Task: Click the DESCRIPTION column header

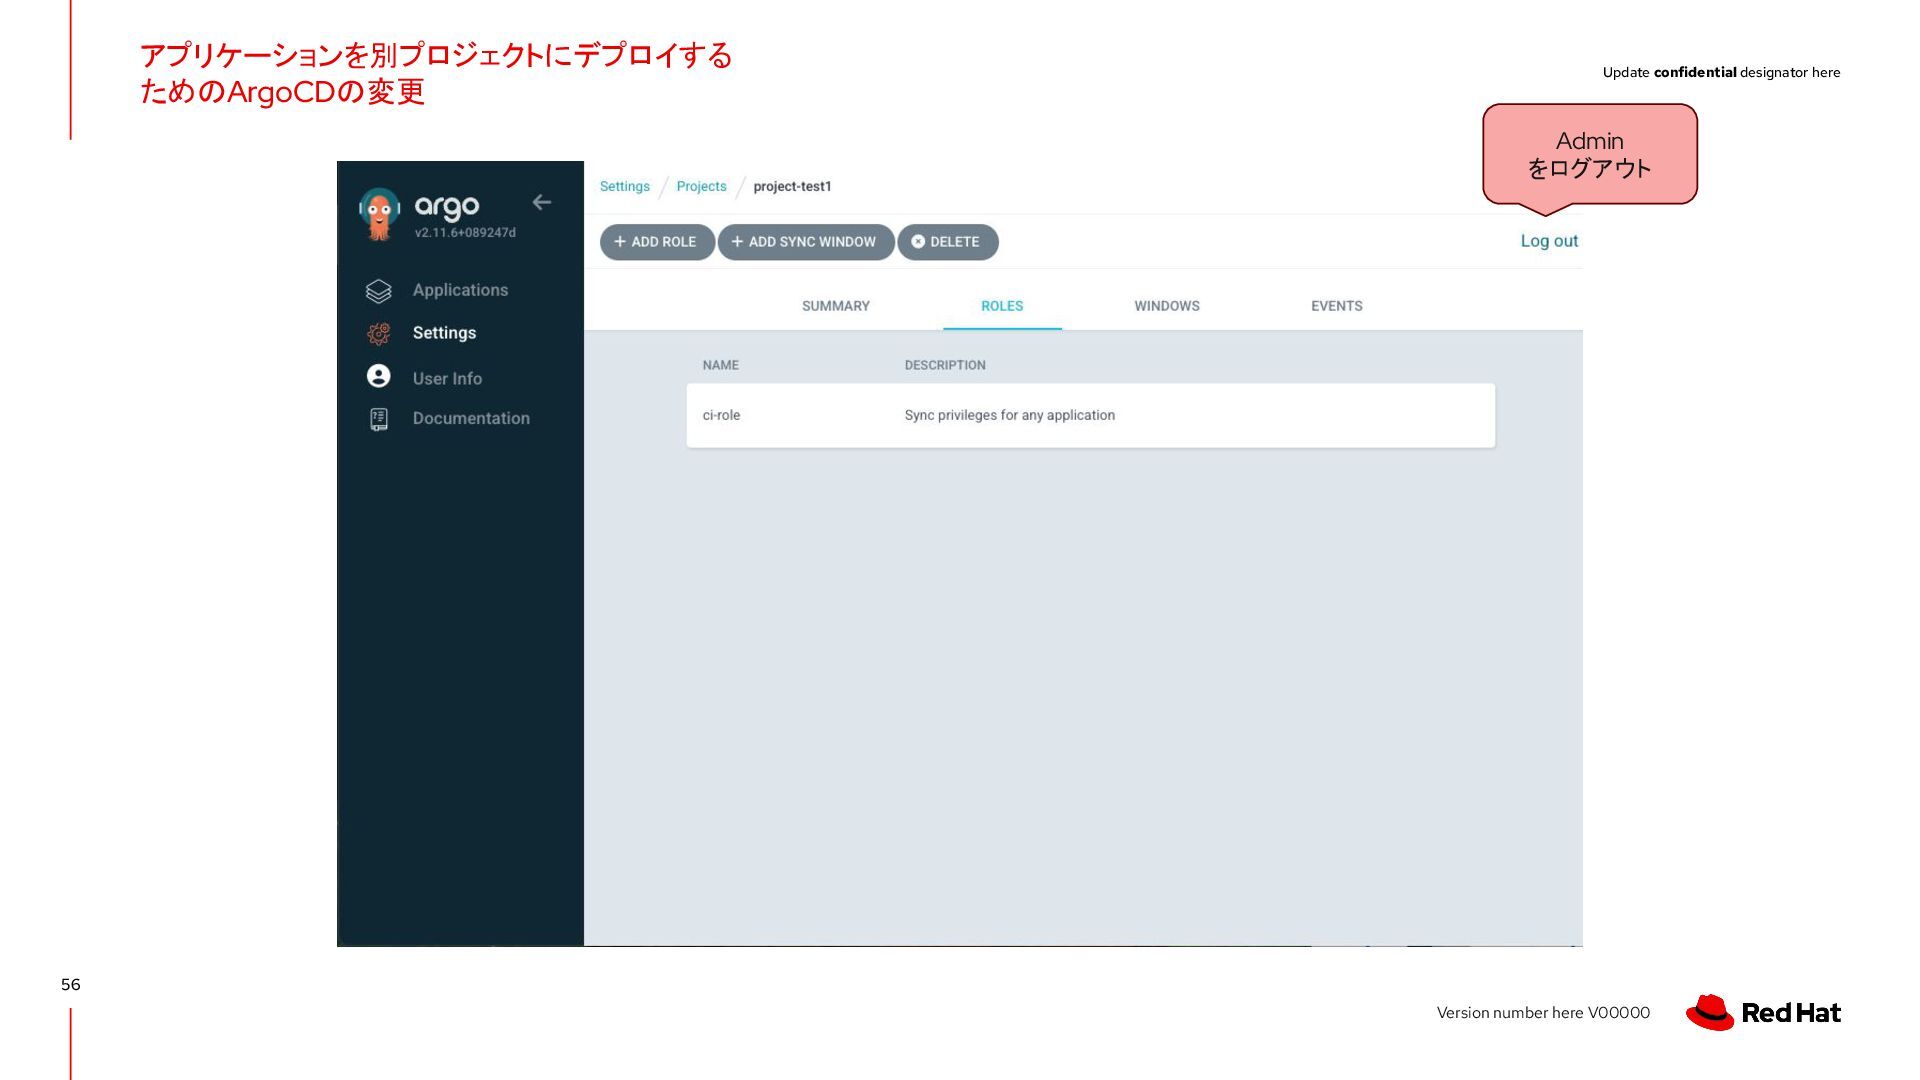Action: (945, 365)
